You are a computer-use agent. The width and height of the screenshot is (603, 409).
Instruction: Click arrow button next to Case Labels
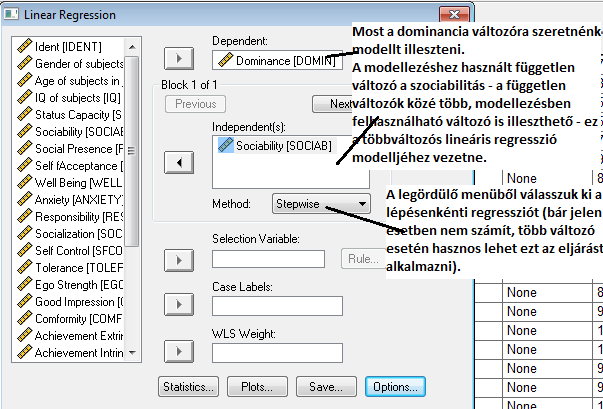click(176, 305)
